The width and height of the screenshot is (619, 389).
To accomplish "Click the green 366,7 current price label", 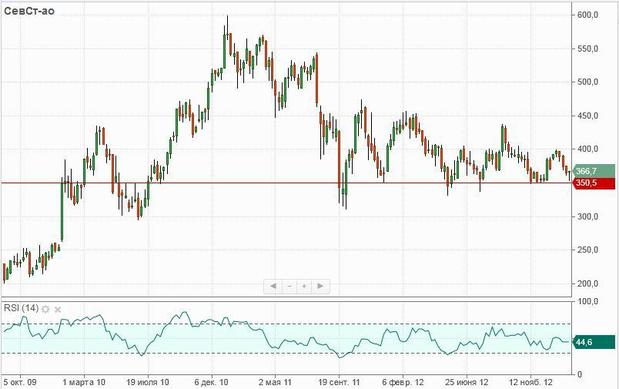I will [x=594, y=171].
